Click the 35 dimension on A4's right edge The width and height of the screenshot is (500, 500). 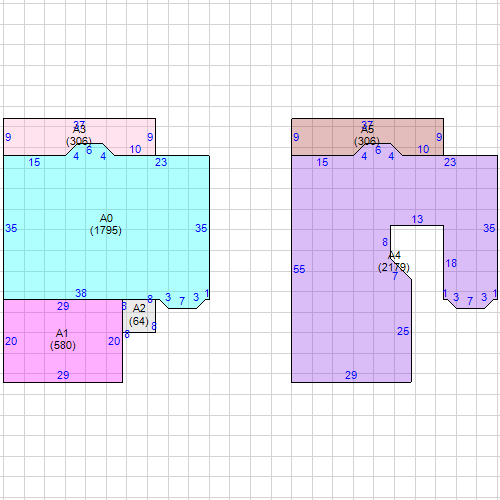[x=489, y=228]
